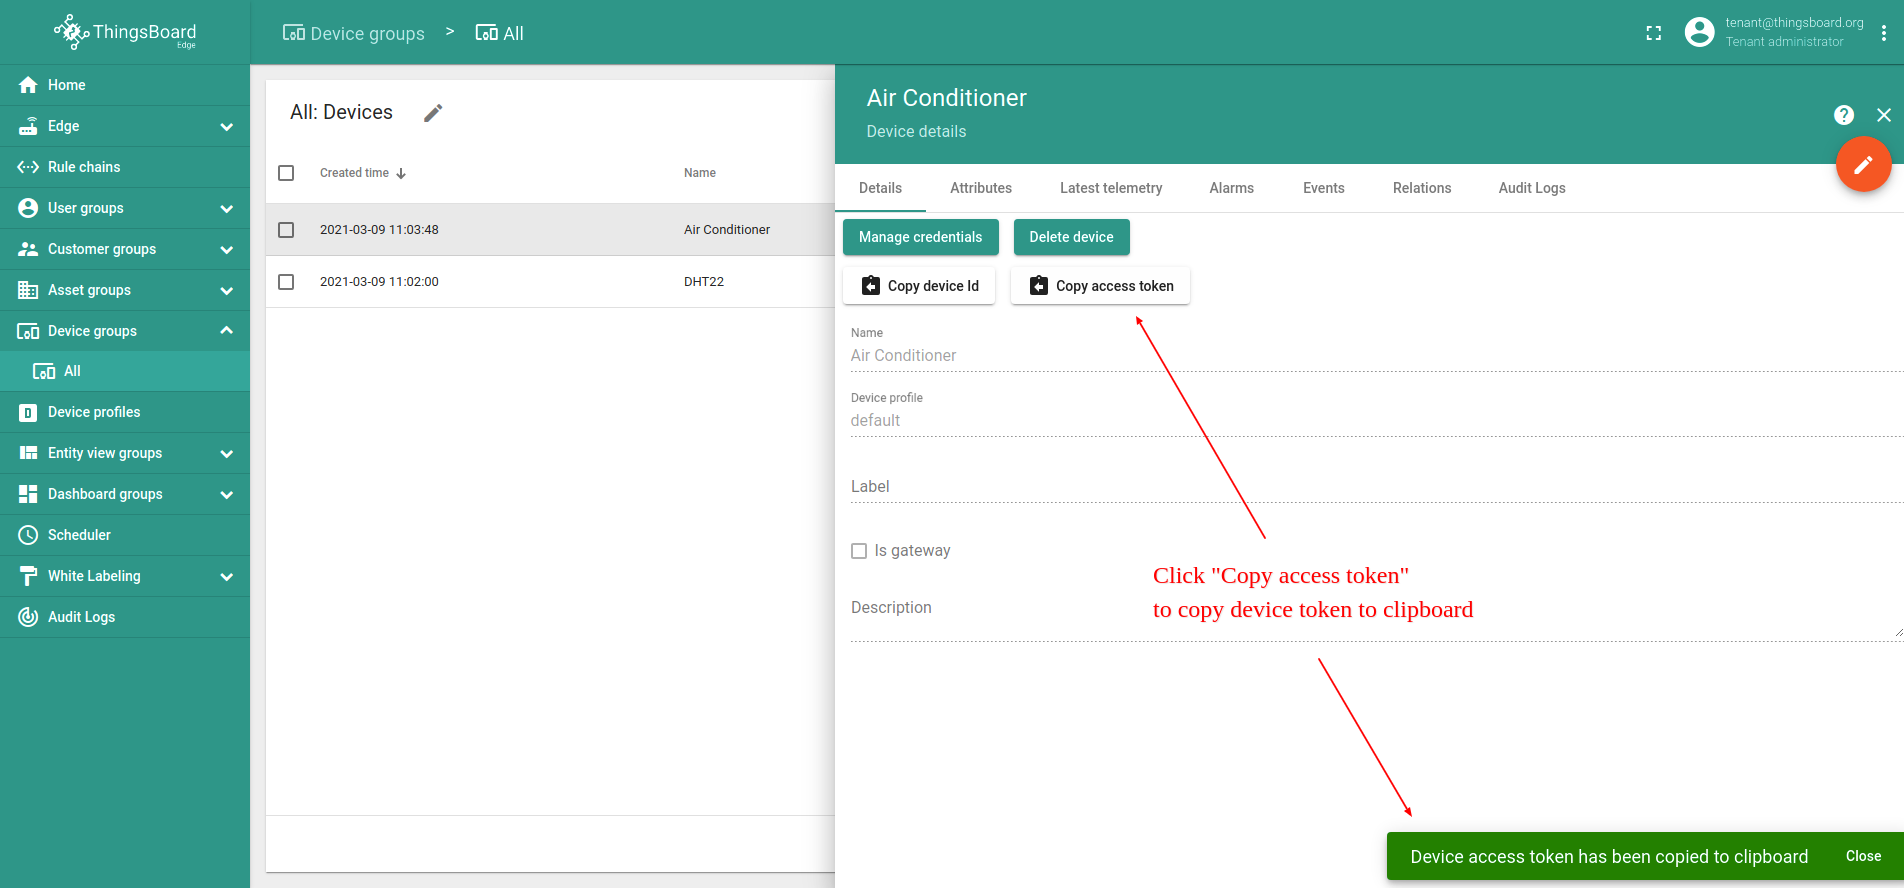Open Scheduler menu item
This screenshot has height=888, width=1904.
[x=125, y=535]
